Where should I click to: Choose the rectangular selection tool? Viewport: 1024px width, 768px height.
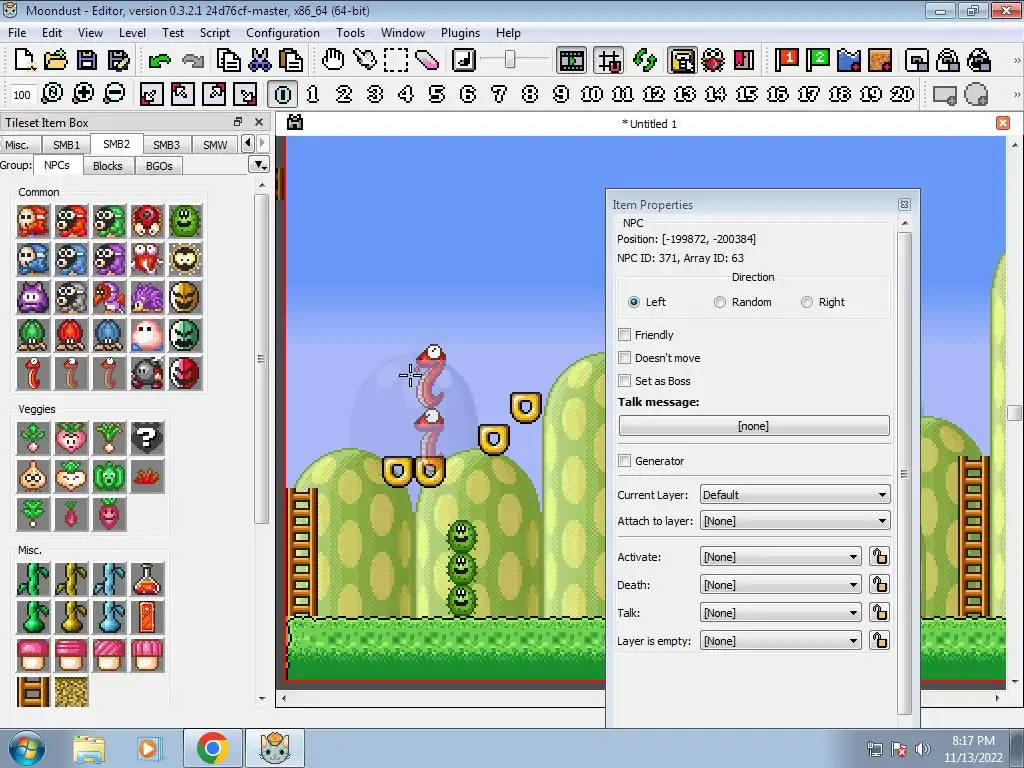point(396,60)
